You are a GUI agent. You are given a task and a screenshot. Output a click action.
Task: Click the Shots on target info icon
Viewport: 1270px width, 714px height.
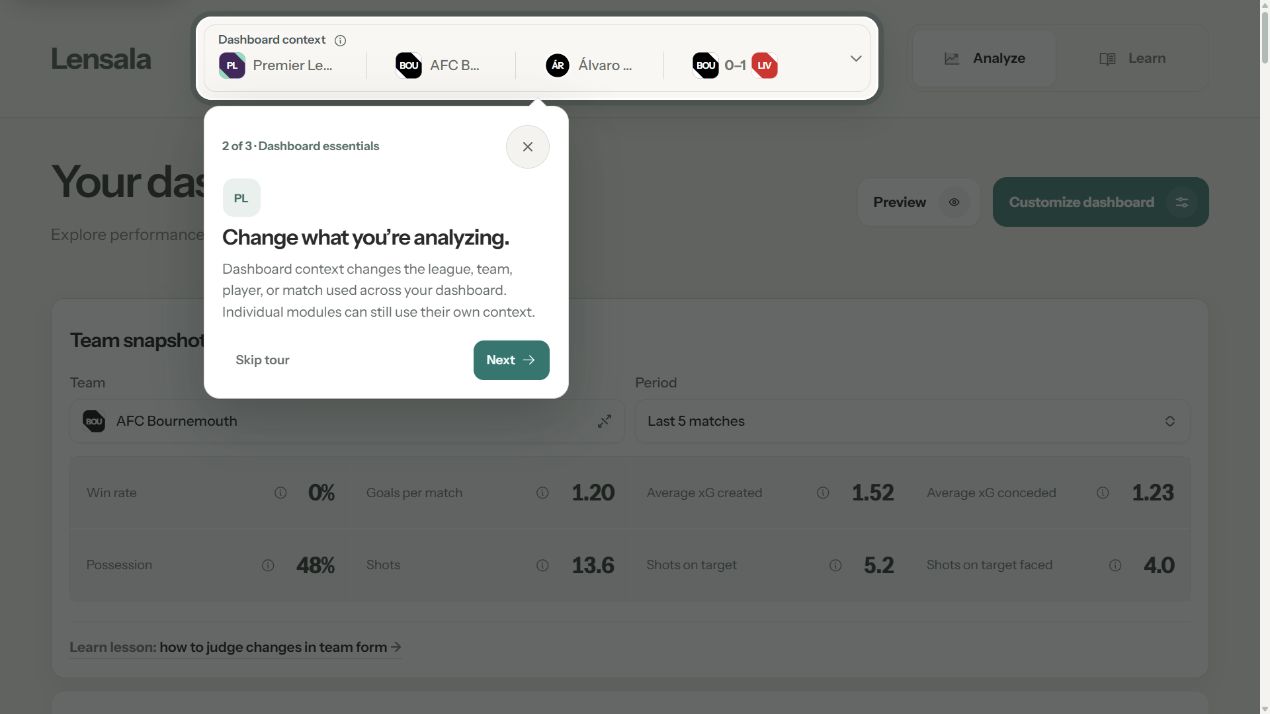[x=835, y=565]
